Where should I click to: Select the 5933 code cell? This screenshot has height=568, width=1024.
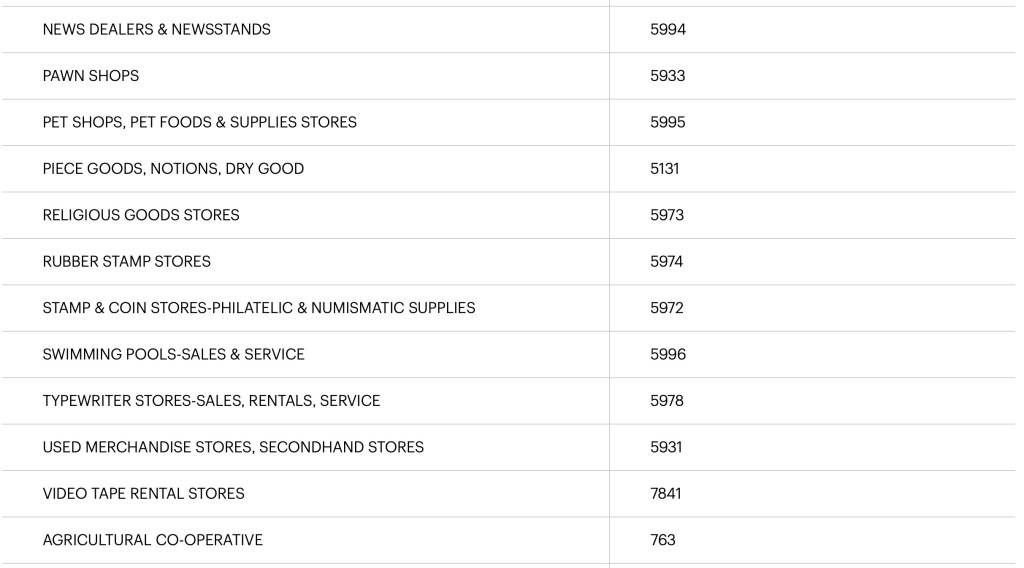click(667, 76)
